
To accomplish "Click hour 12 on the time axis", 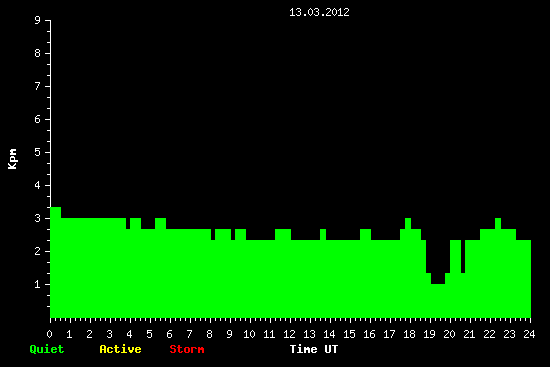I will tap(289, 334).
